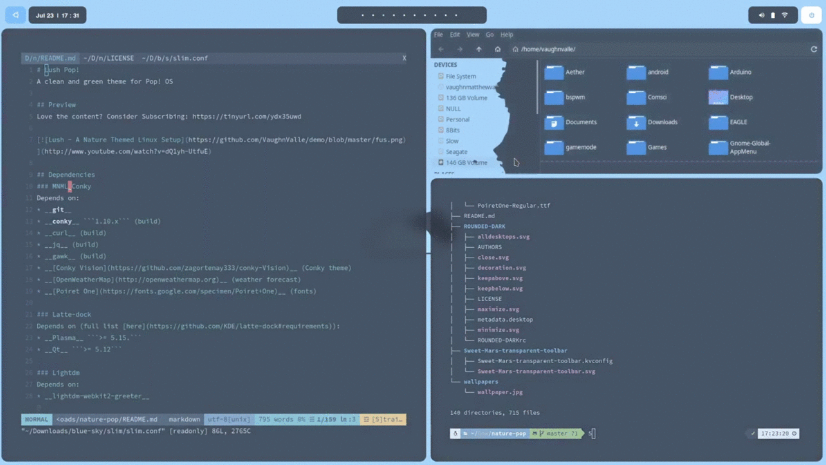
Task: Switch workspace using the dots indicator bar
Action: 411,15
